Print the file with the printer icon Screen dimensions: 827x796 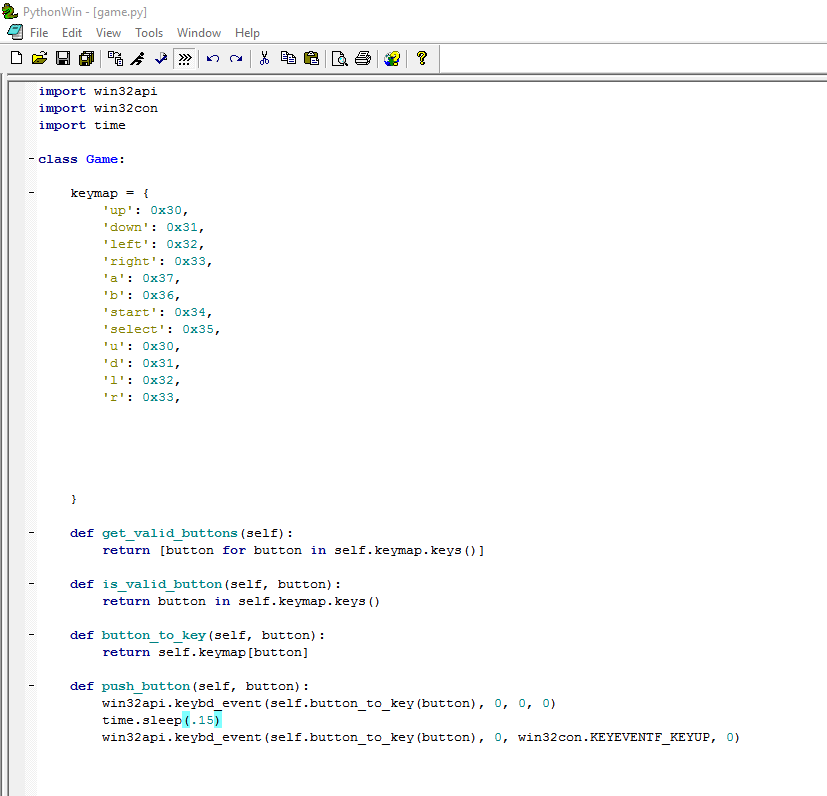pos(363,58)
